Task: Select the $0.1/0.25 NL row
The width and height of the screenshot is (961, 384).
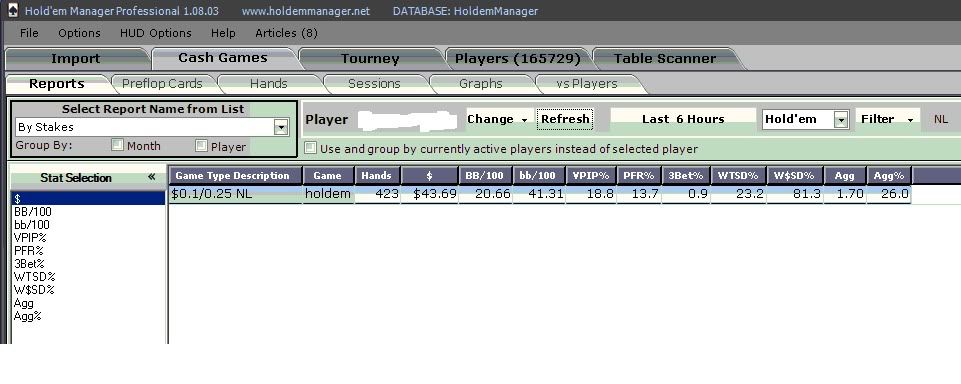Action: coord(539,194)
